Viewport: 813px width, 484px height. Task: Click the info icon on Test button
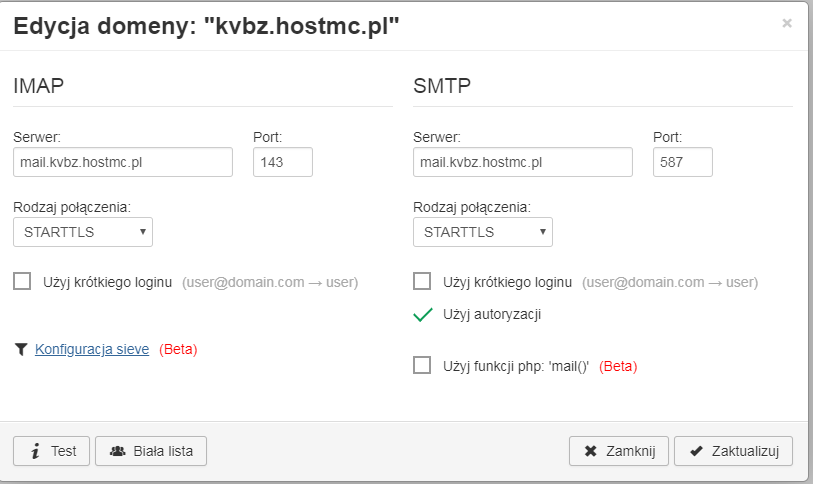pos(35,451)
